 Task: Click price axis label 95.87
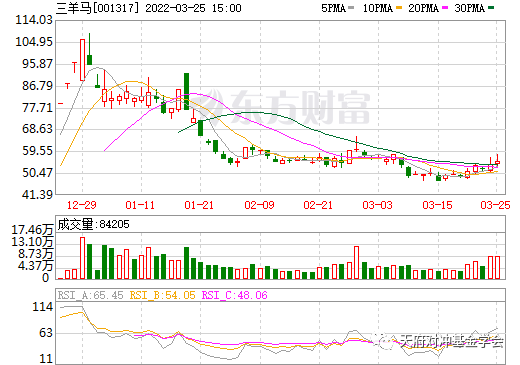(x=37, y=64)
